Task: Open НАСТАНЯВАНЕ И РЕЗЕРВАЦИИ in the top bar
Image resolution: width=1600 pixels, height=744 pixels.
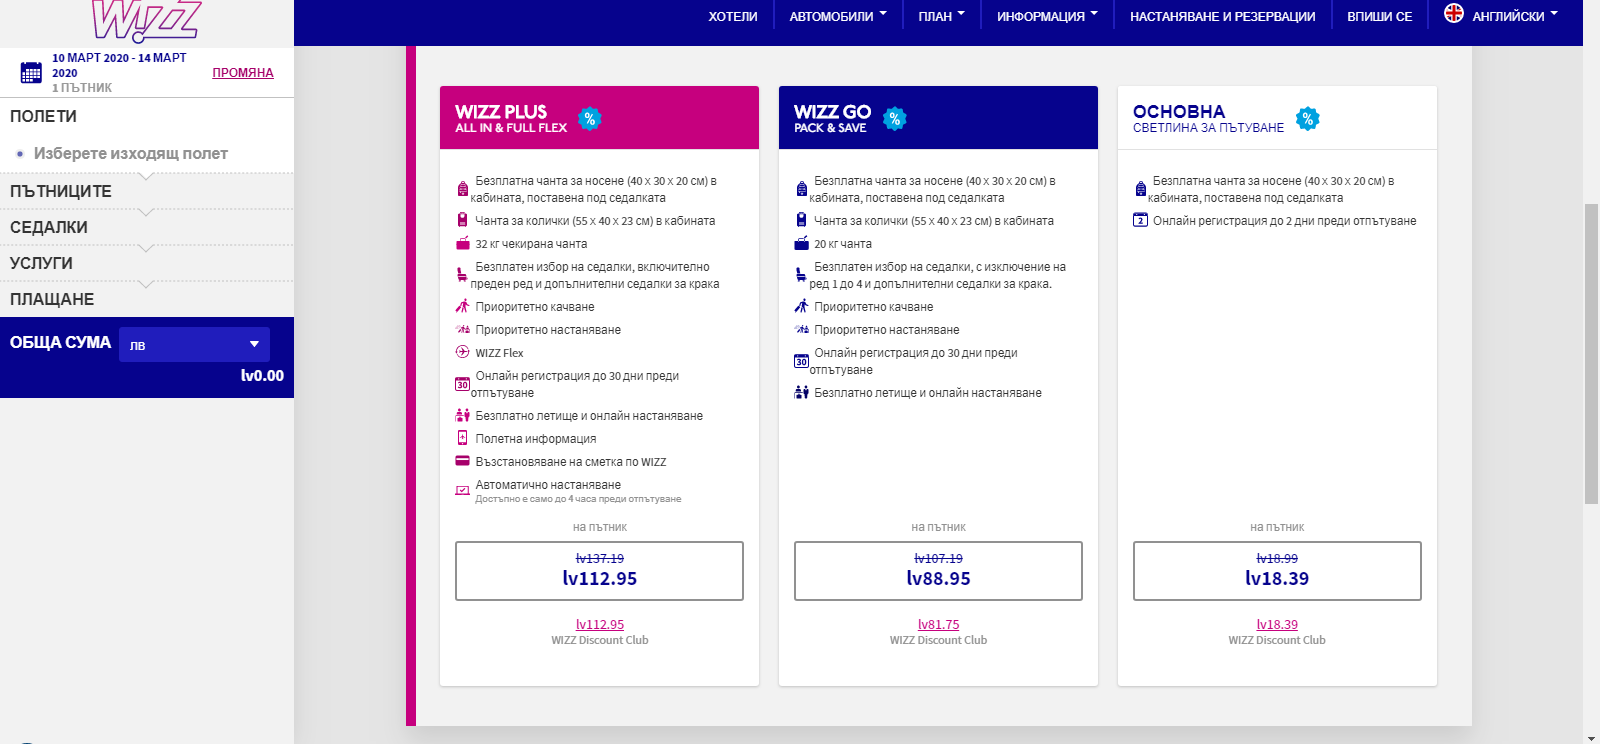Action: [1222, 16]
